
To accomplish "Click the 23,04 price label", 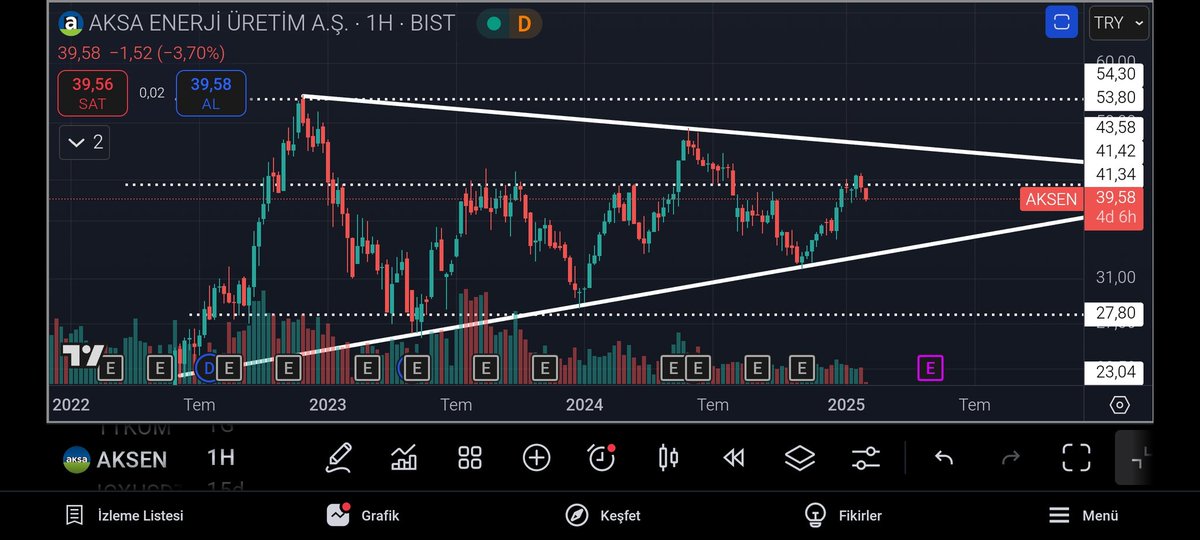I will (x=1116, y=373).
